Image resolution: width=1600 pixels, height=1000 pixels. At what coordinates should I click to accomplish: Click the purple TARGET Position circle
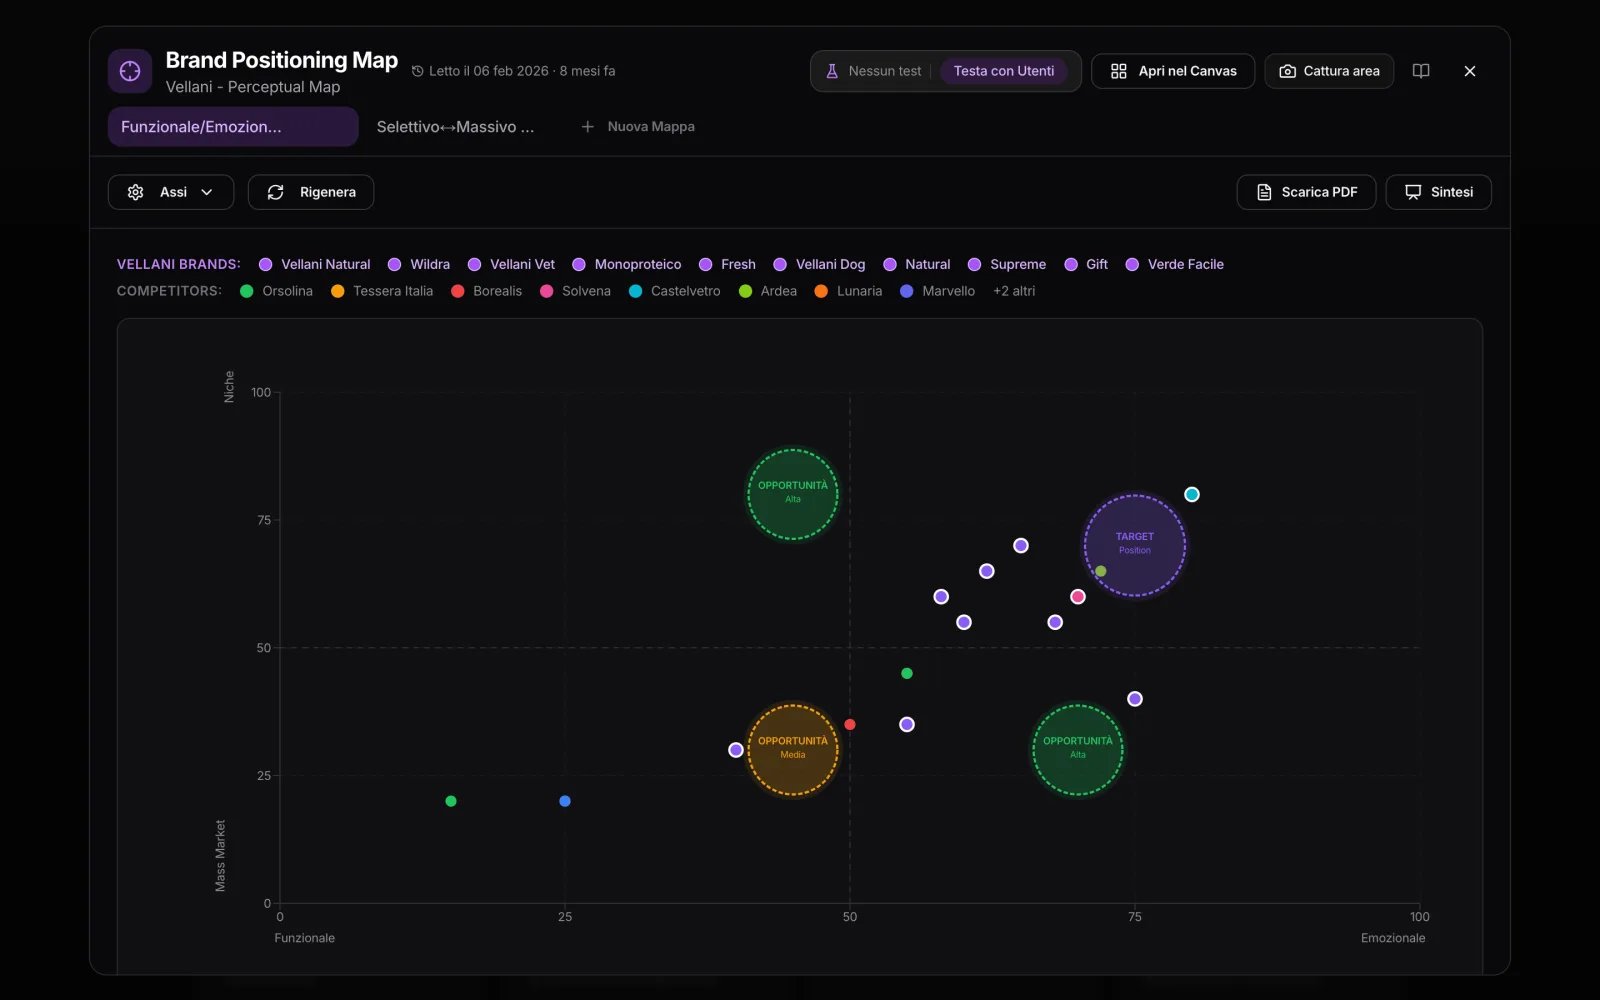pos(1135,546)
